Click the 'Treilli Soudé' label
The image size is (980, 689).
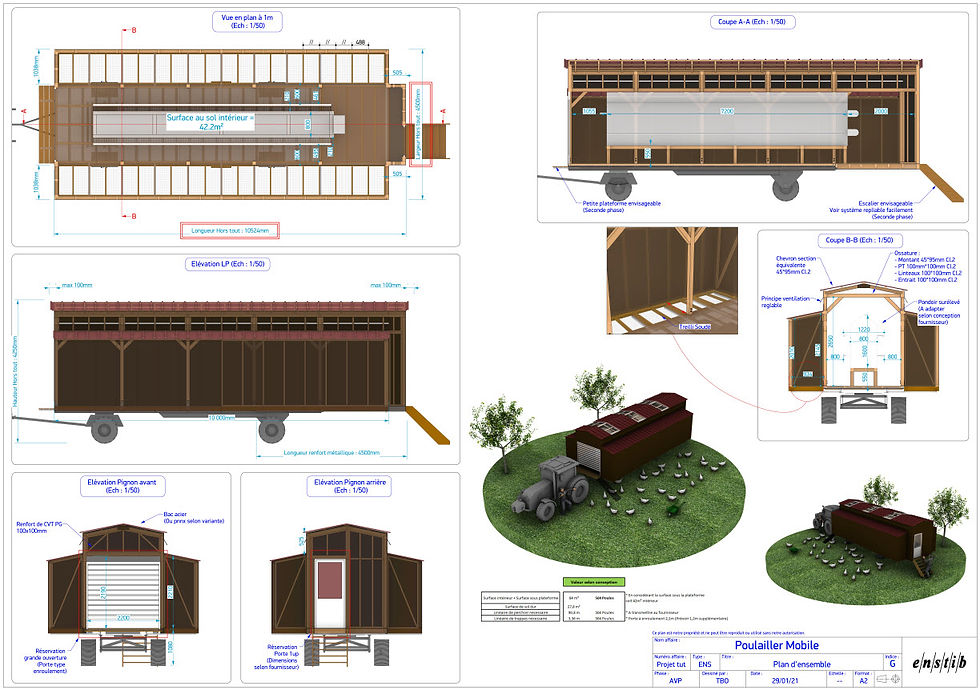[x=694, y=327]
